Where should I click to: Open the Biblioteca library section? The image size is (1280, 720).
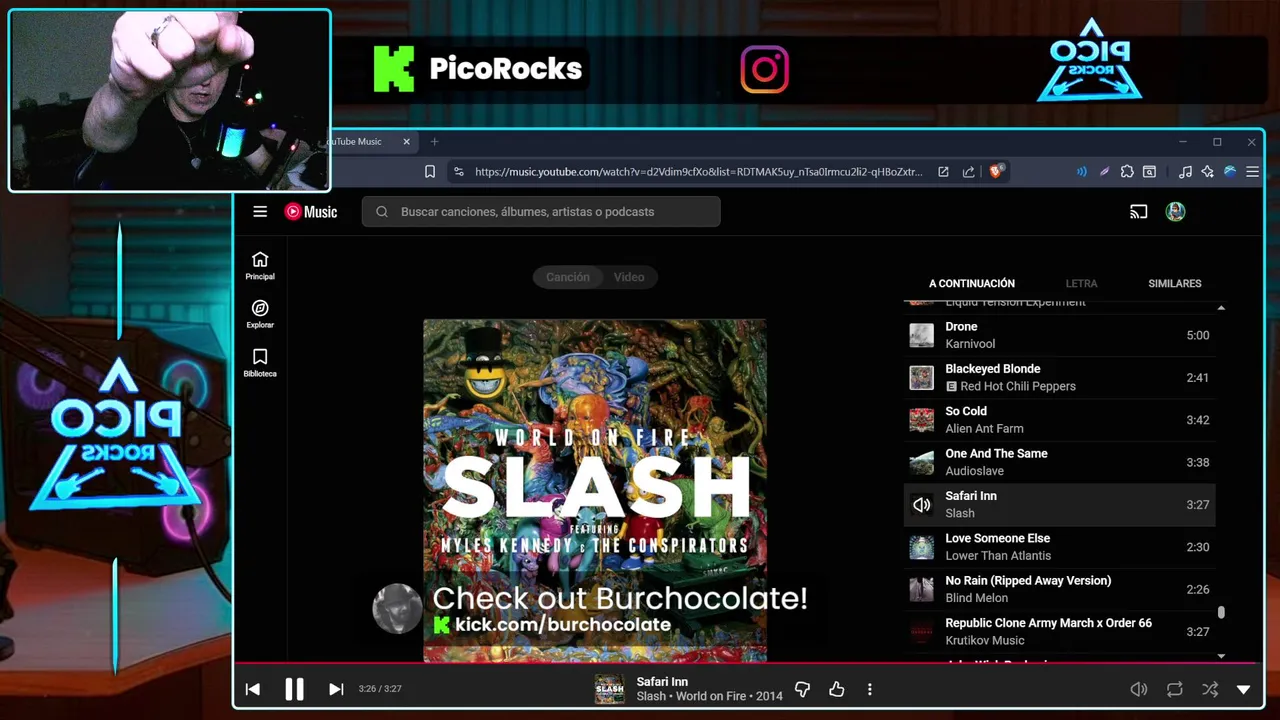(260, 363)
